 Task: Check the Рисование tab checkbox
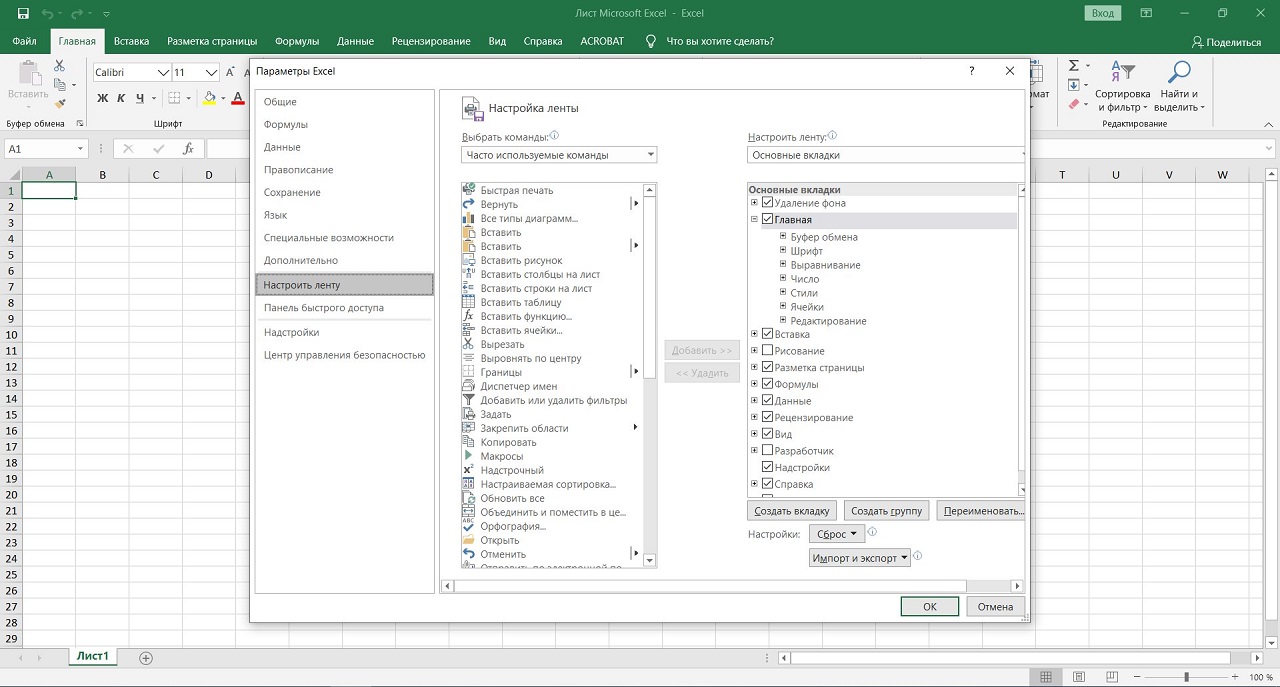(x=768, y=351)
